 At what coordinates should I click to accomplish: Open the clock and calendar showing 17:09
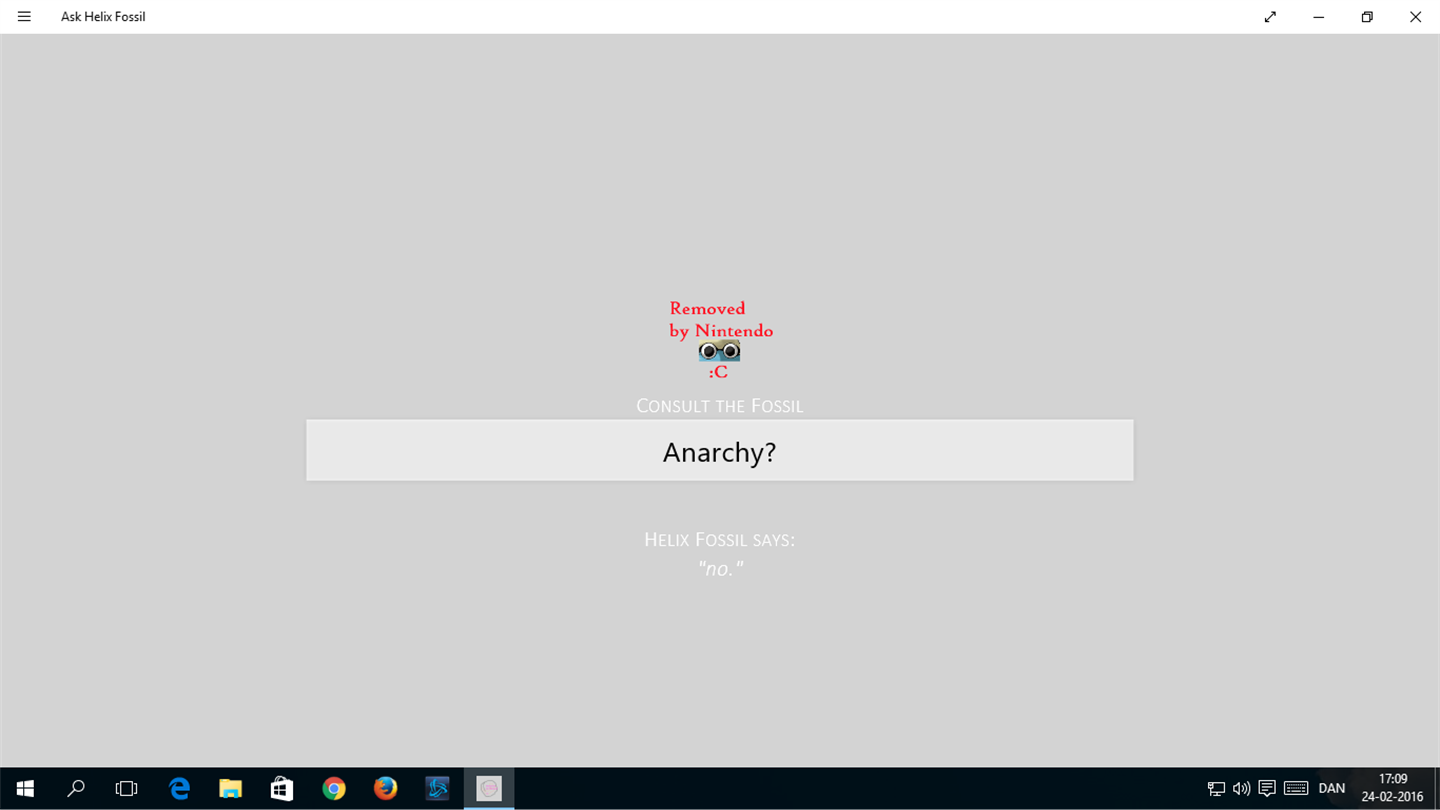point(1392,789)
